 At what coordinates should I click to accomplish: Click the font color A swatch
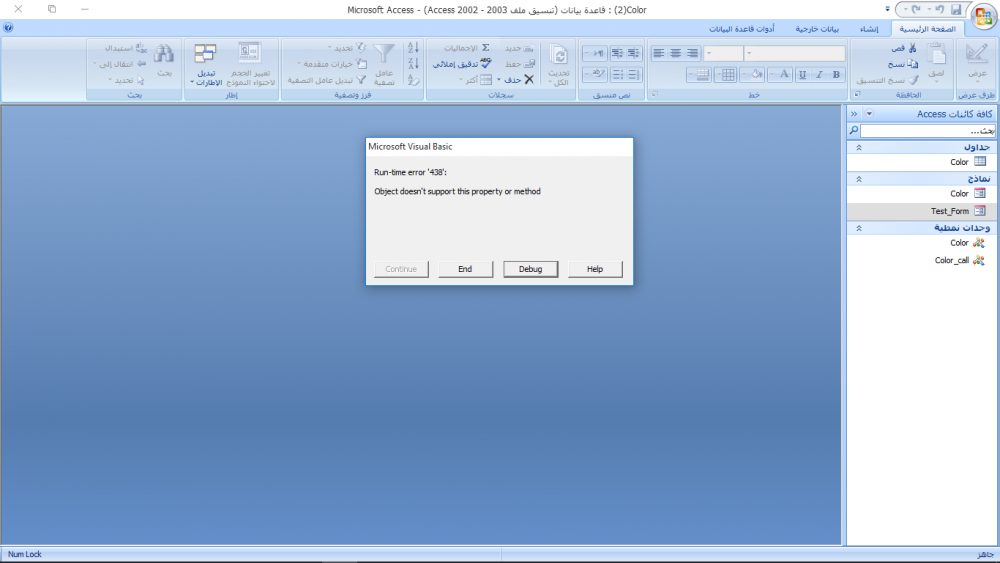(x=784, y=75)
